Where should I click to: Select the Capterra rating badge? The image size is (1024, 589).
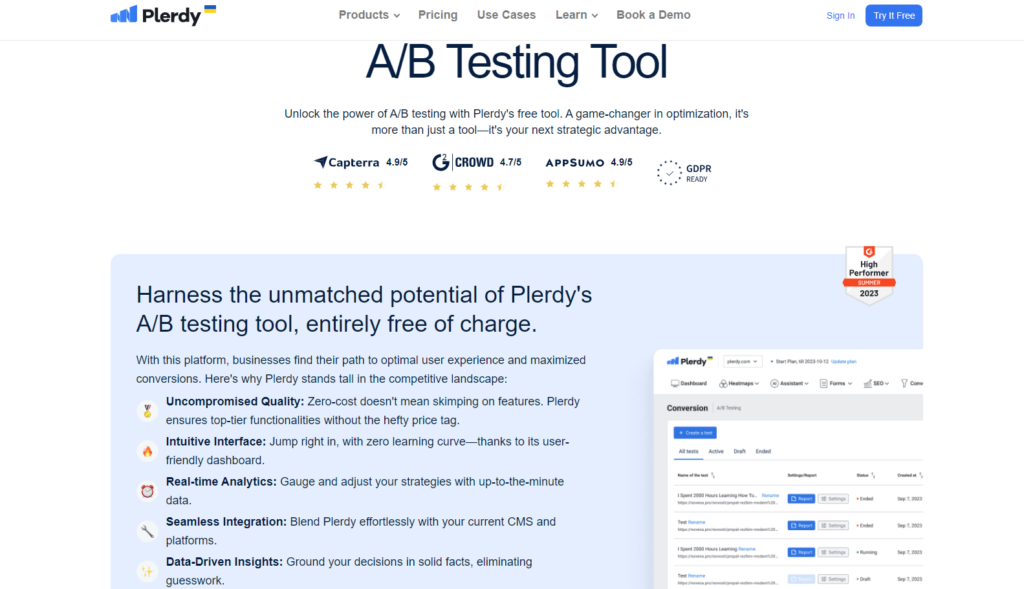point(349,162)
